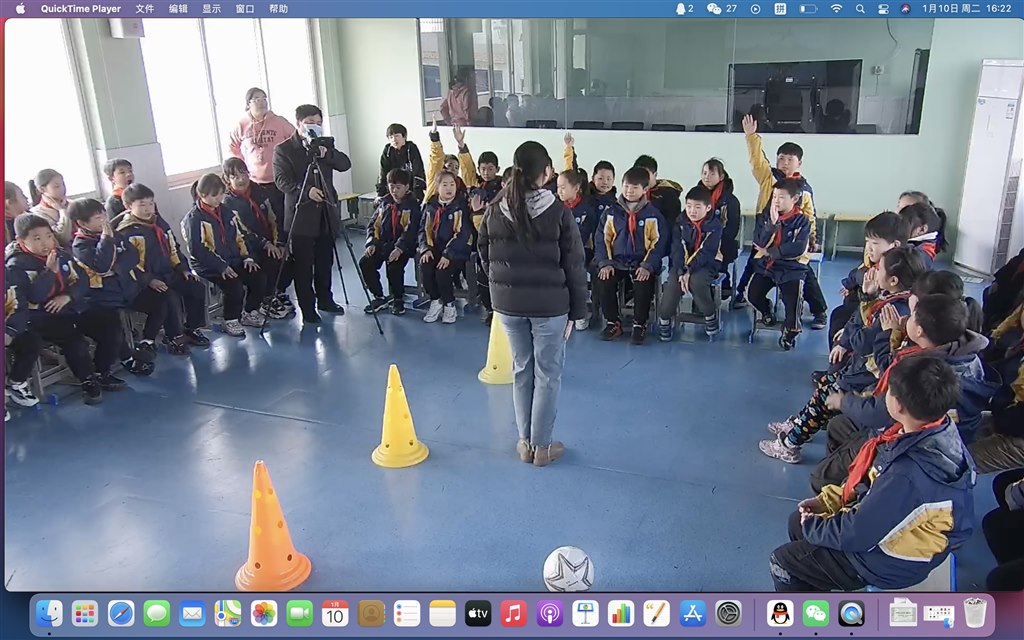Image resolution: width=1024 pixels, height=640 pixels.
Task: Launch Safari from the Dock
Action: tap(121, 614)
